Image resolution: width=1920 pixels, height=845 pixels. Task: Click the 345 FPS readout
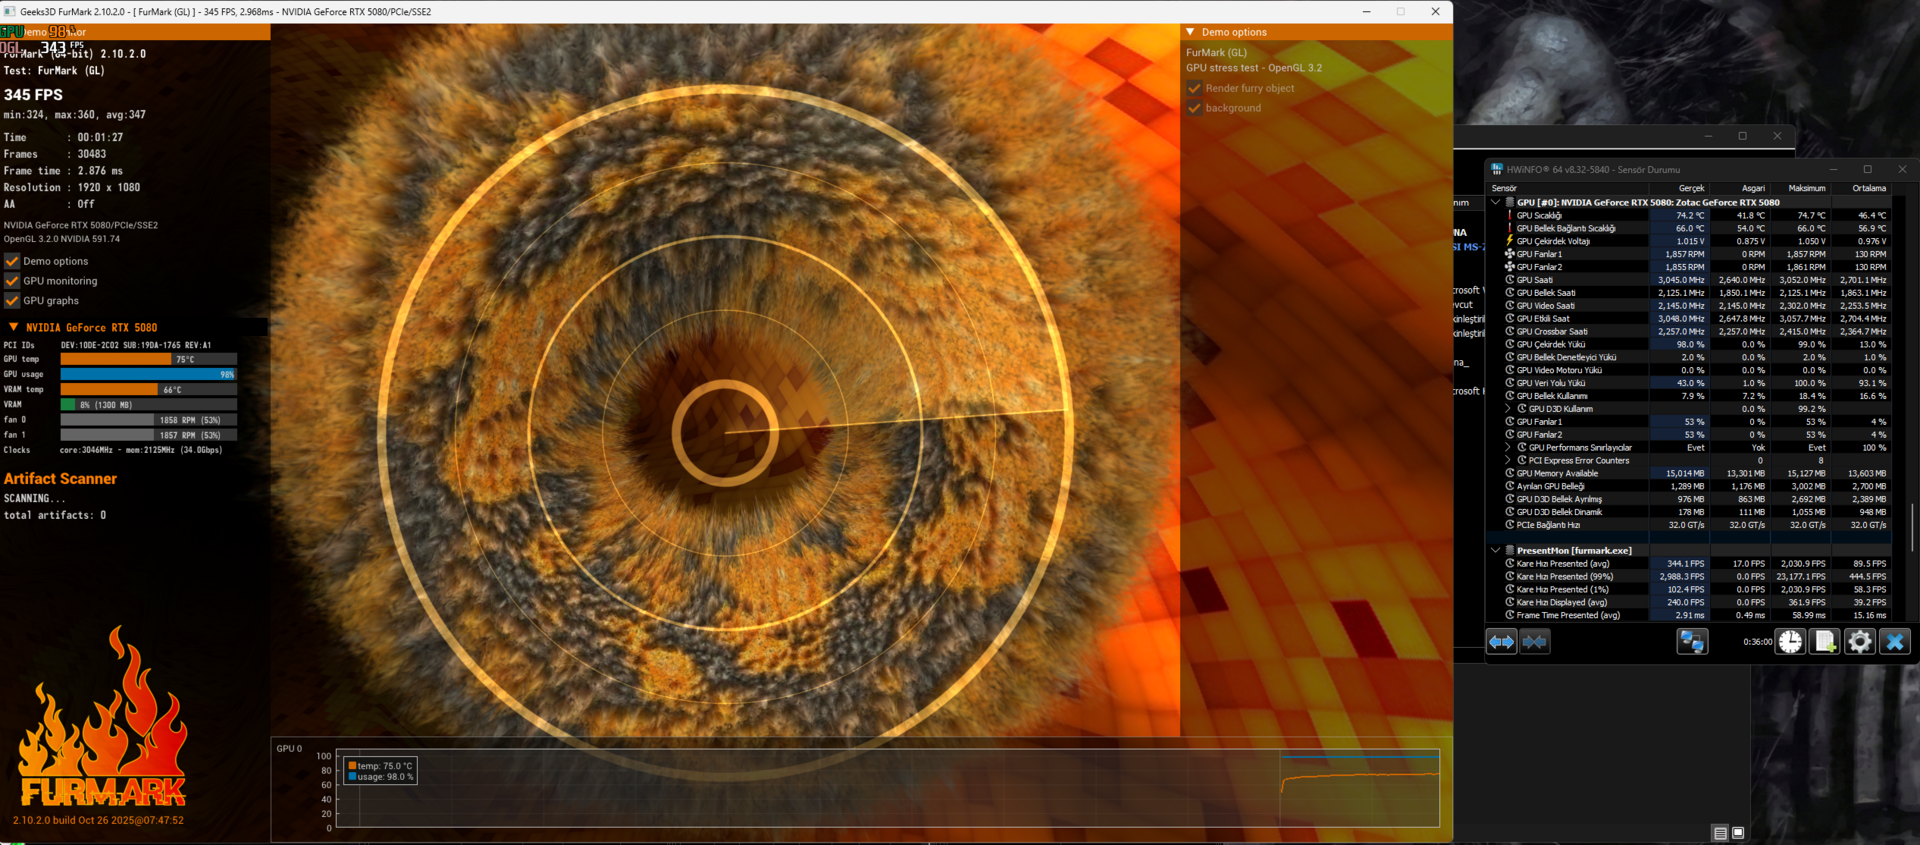33,95
